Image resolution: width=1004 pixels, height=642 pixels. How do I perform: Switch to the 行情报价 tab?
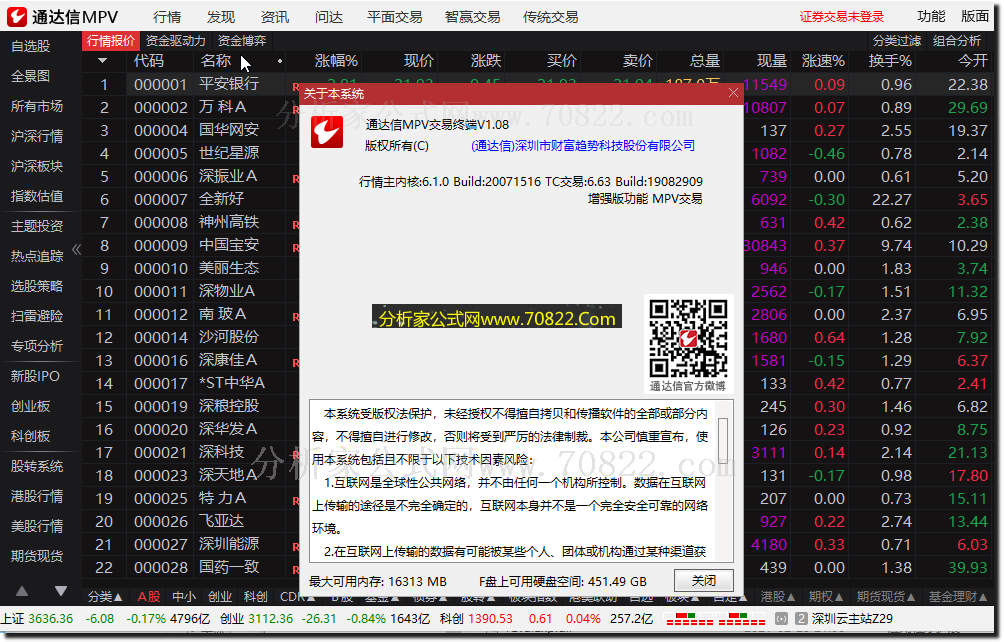[x=111, y=41]
